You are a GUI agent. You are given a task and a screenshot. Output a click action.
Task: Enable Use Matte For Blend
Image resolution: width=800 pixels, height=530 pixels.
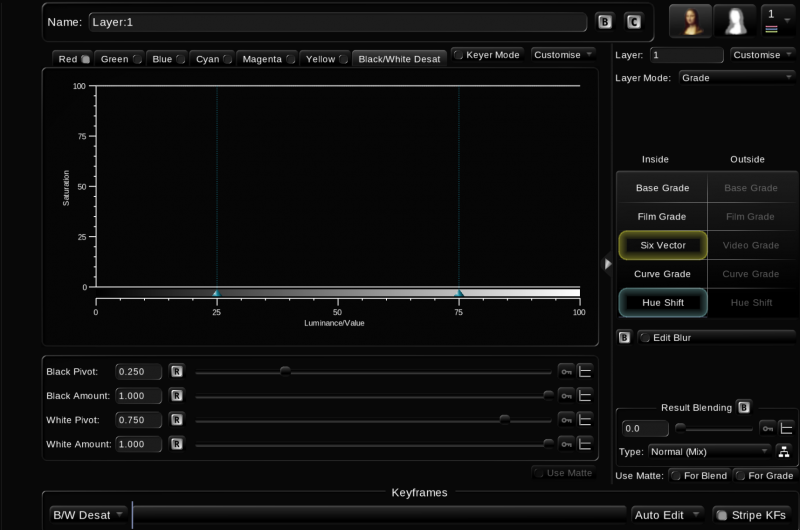click(x=699, y=476)
